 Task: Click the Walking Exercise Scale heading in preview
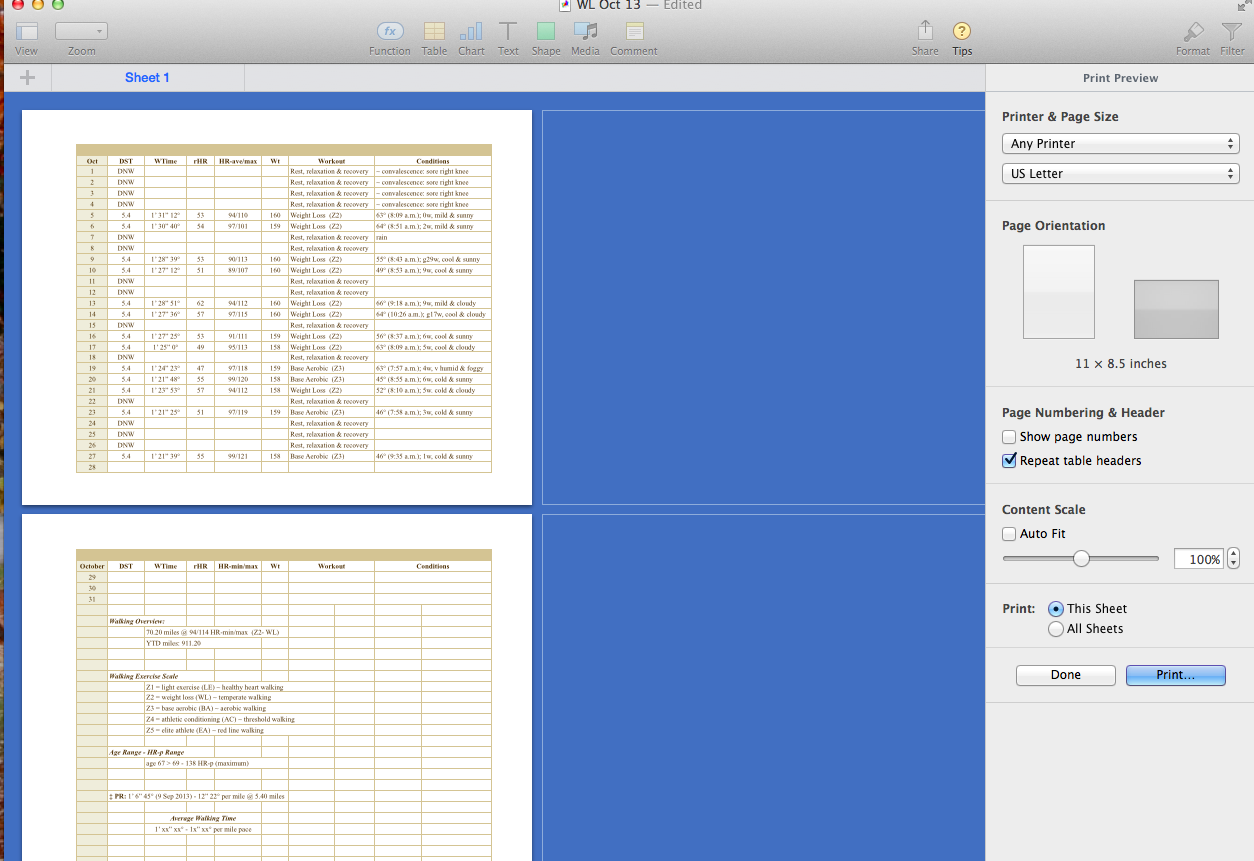pos(144,676)
